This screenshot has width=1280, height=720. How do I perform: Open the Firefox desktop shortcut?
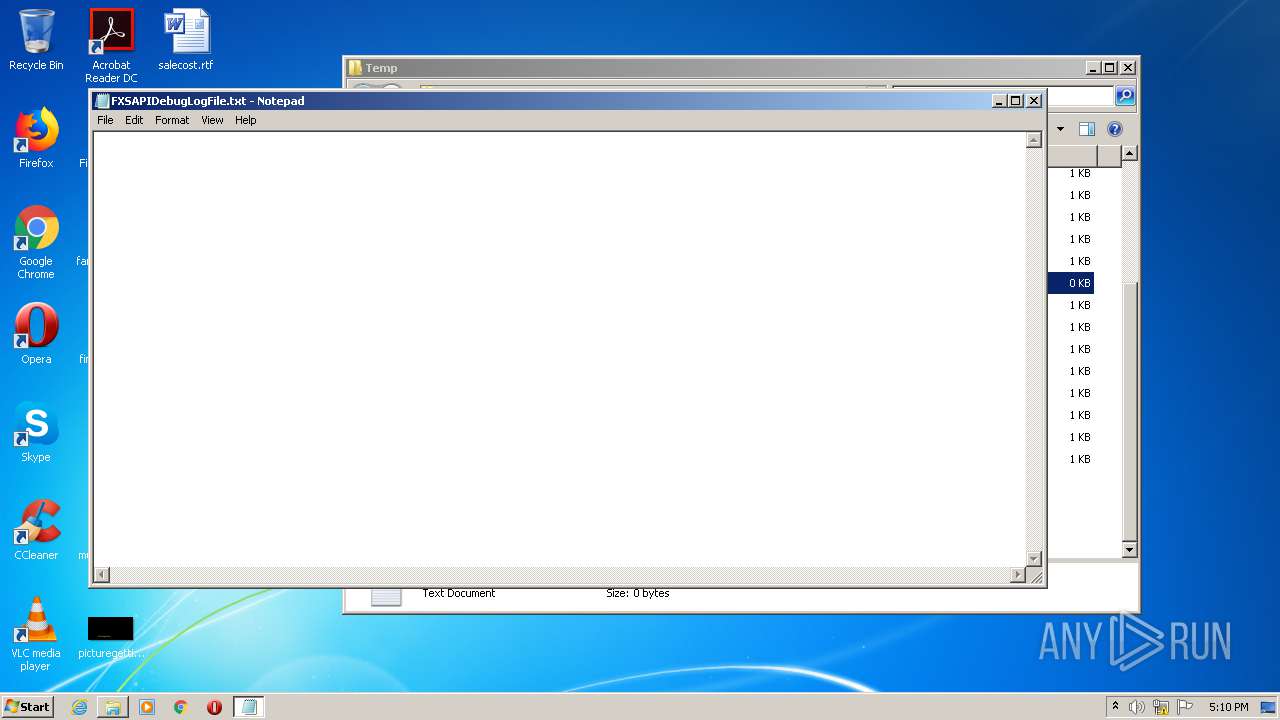point(36,138)
